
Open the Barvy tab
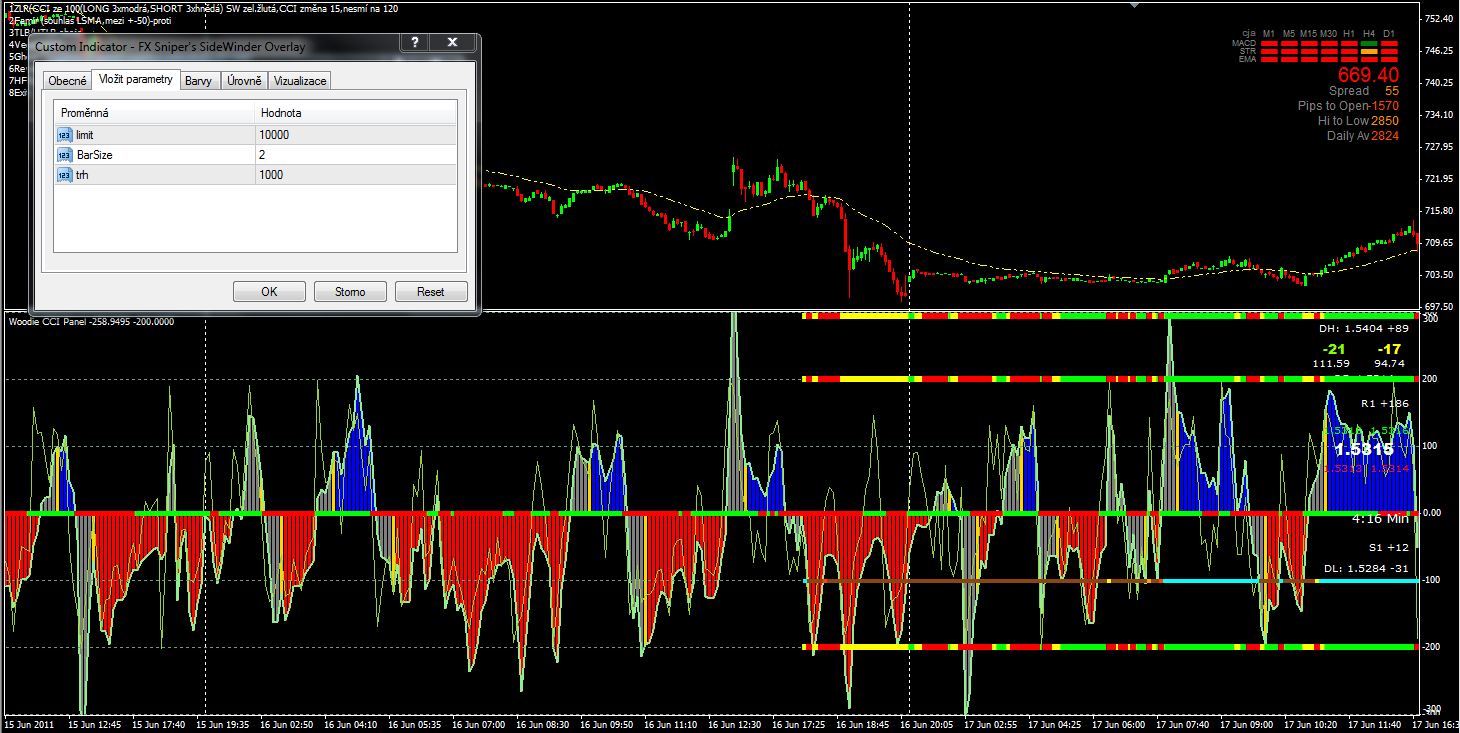[200, 81]
